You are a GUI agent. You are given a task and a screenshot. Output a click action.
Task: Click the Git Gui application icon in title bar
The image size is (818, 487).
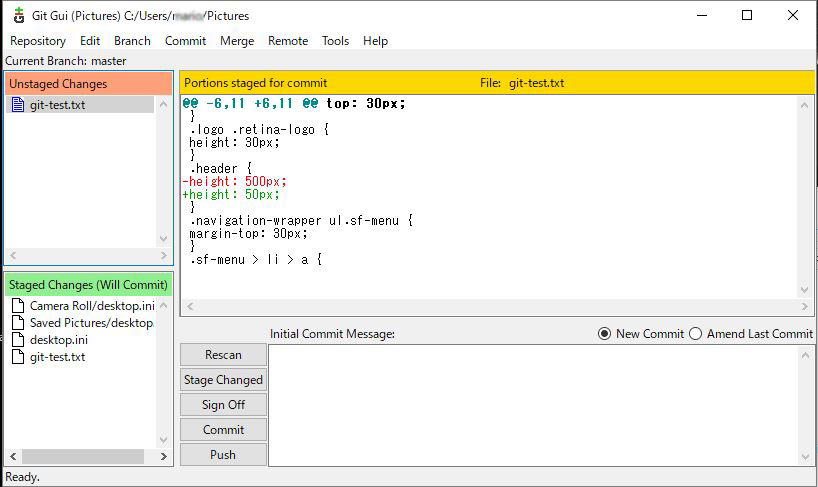tap(19, 16)
